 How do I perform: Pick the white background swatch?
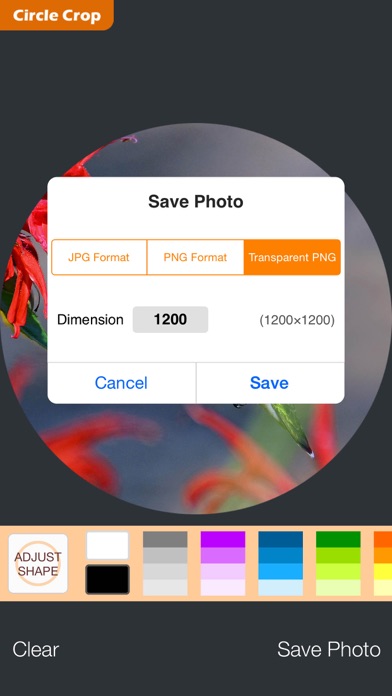(x=107, y=546)
